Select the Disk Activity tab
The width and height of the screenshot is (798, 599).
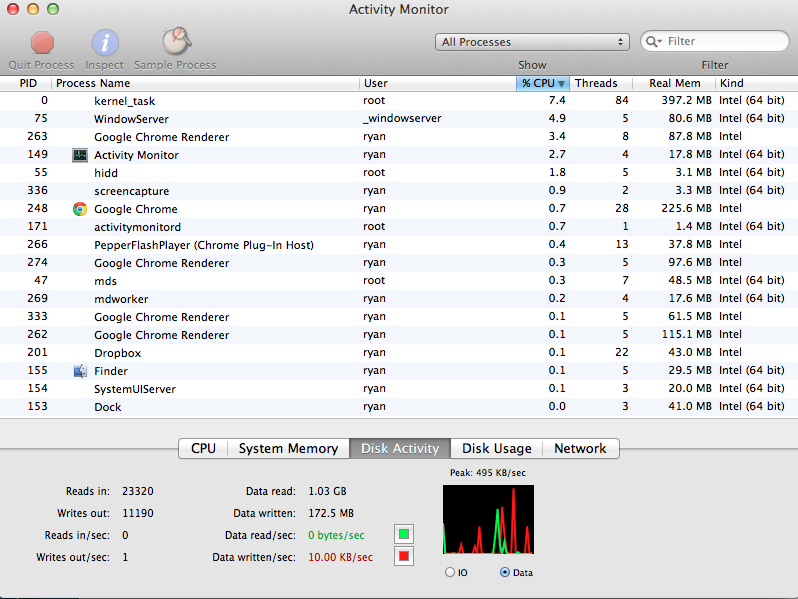point(400,448)
